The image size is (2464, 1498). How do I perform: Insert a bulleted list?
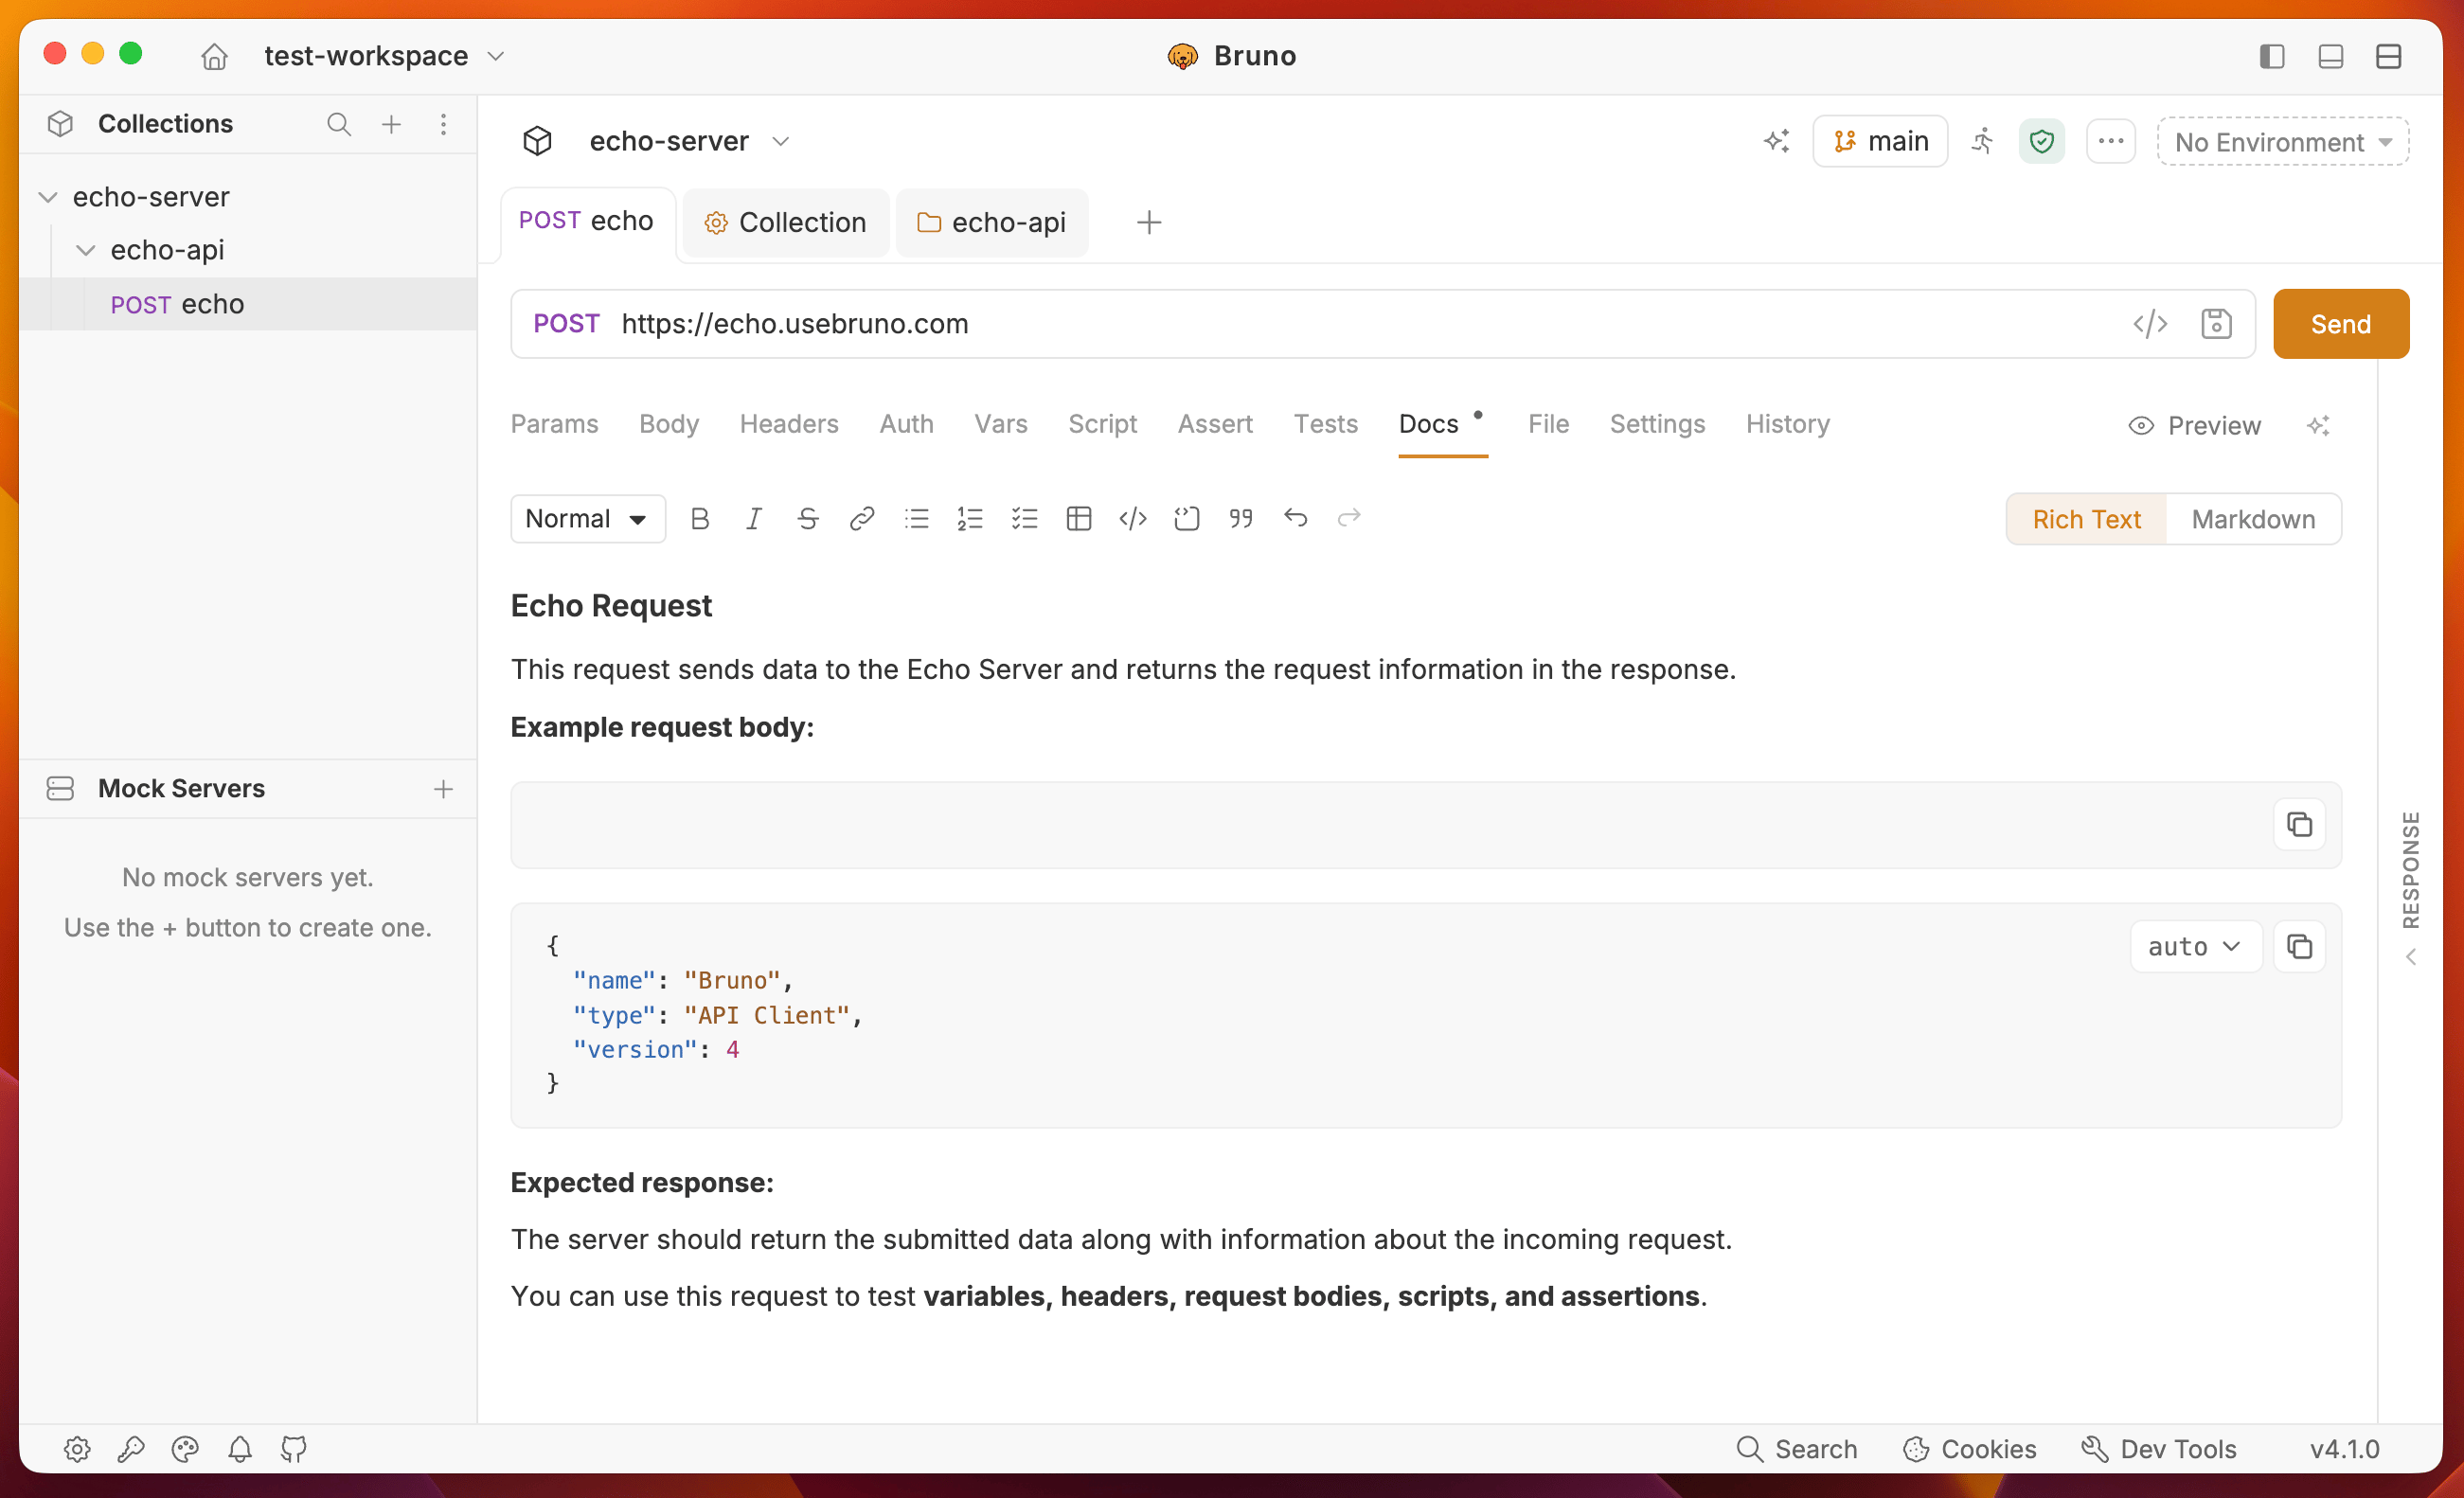coord(916,519)
